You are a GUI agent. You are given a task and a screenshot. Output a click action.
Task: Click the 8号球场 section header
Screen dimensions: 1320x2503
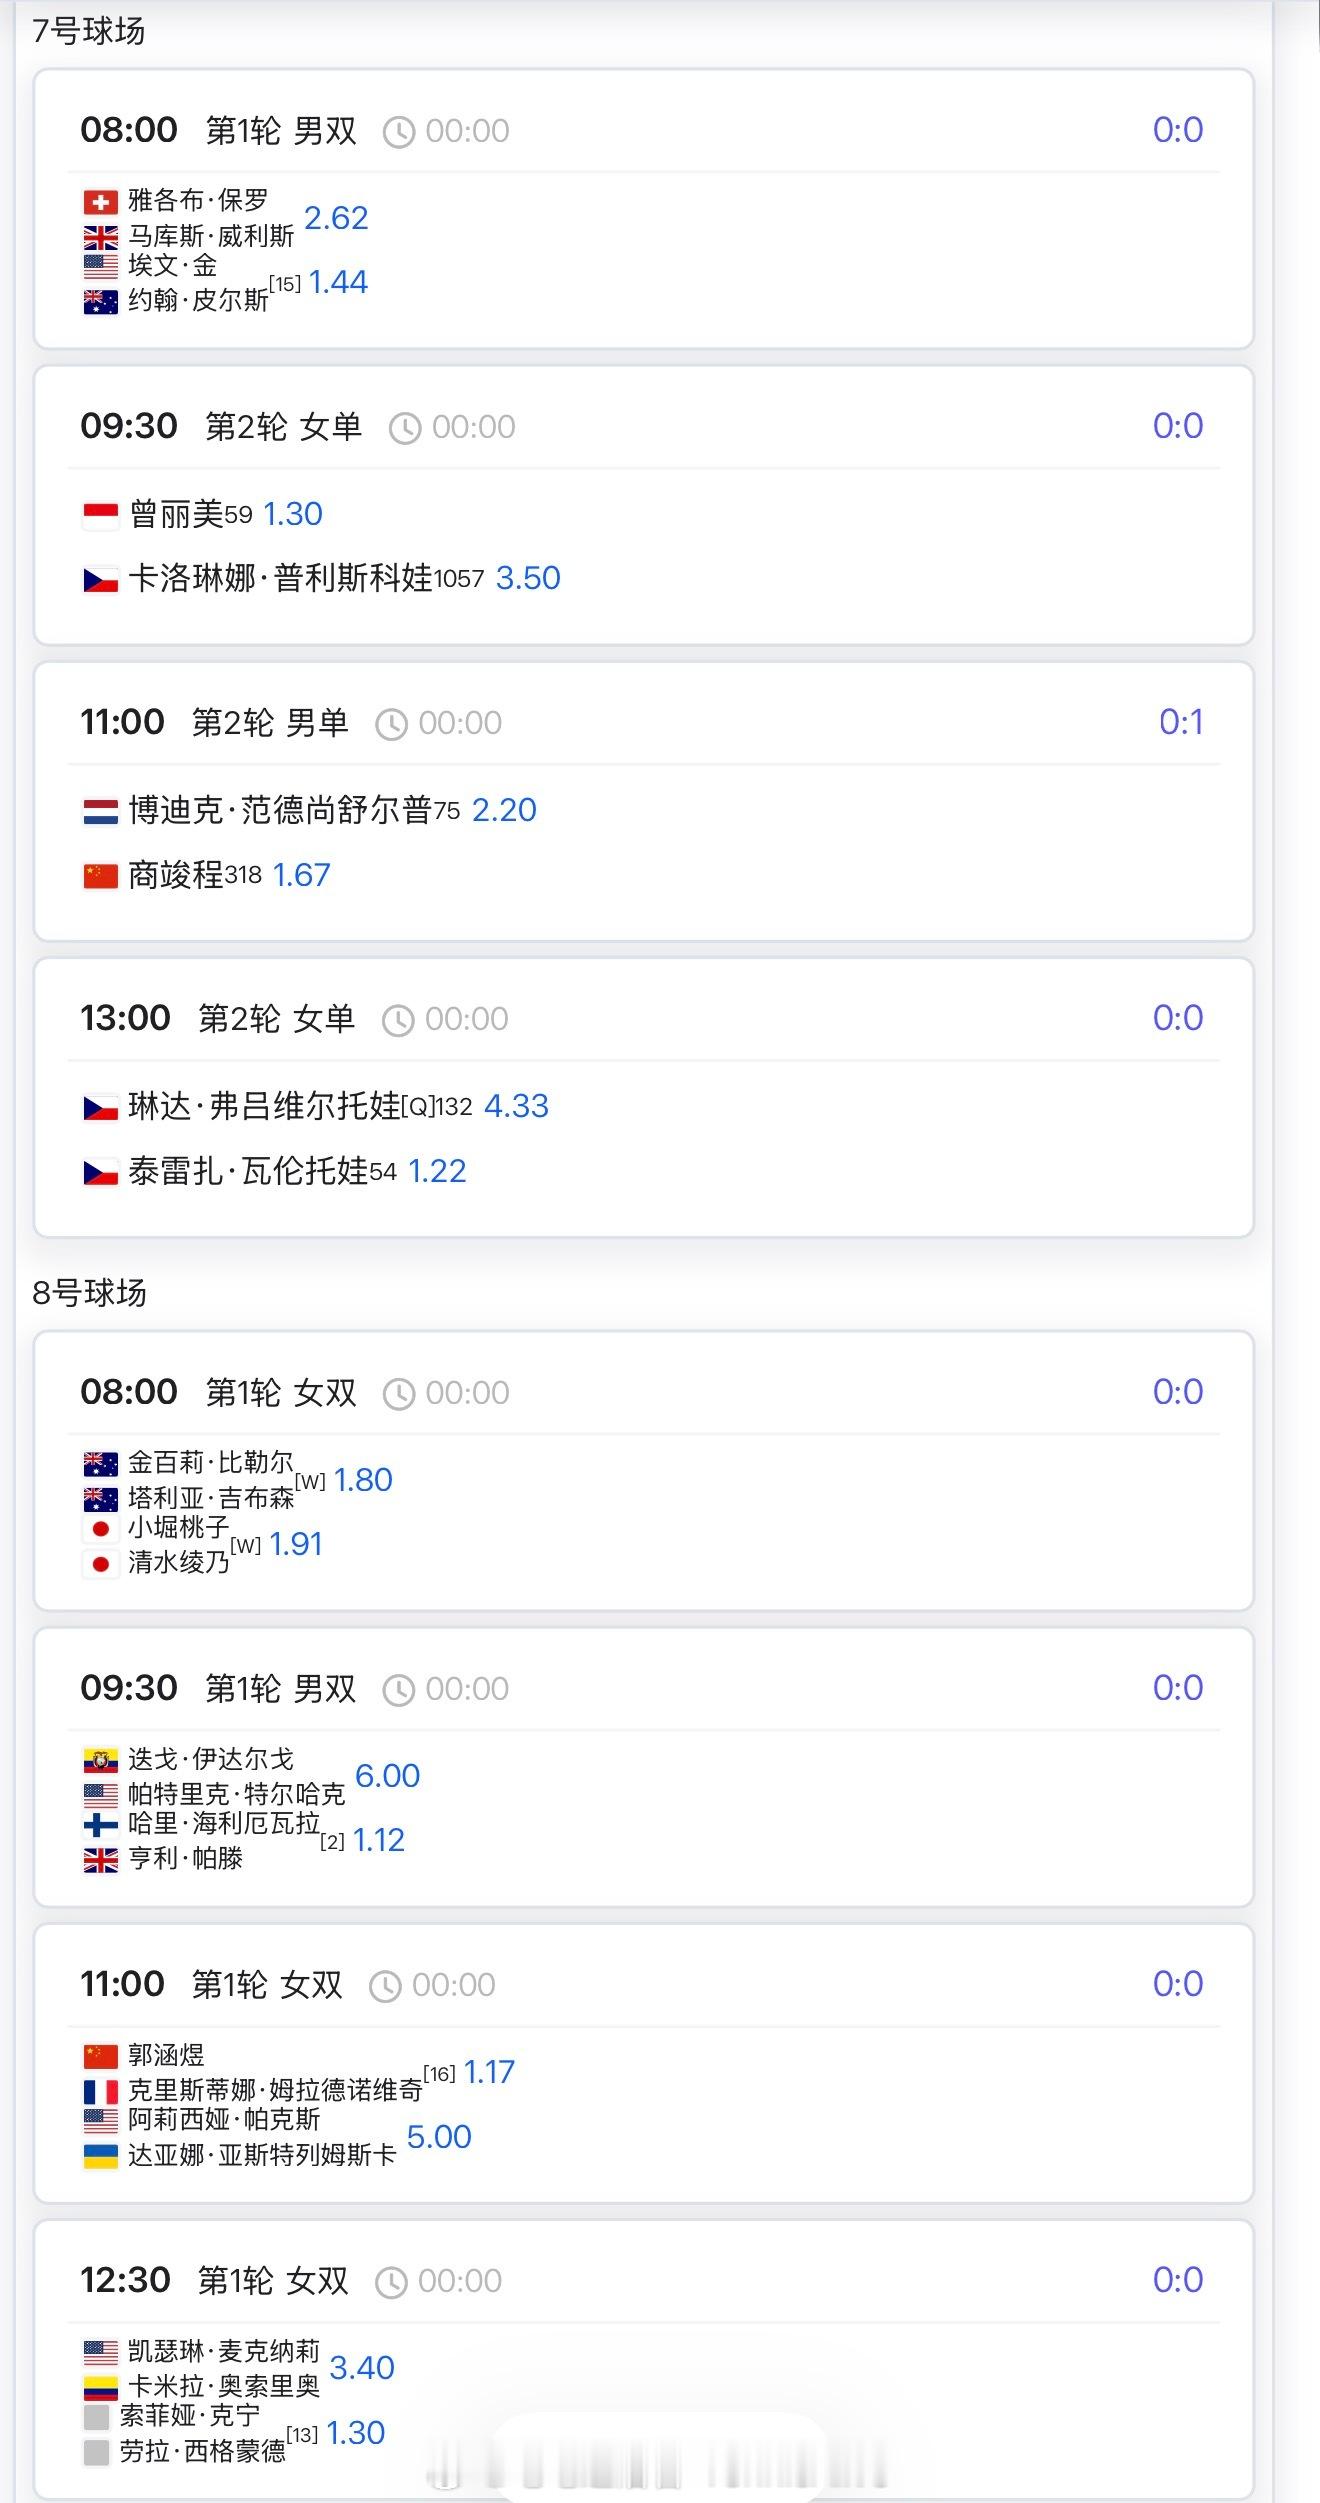[x=89, y=1293]
